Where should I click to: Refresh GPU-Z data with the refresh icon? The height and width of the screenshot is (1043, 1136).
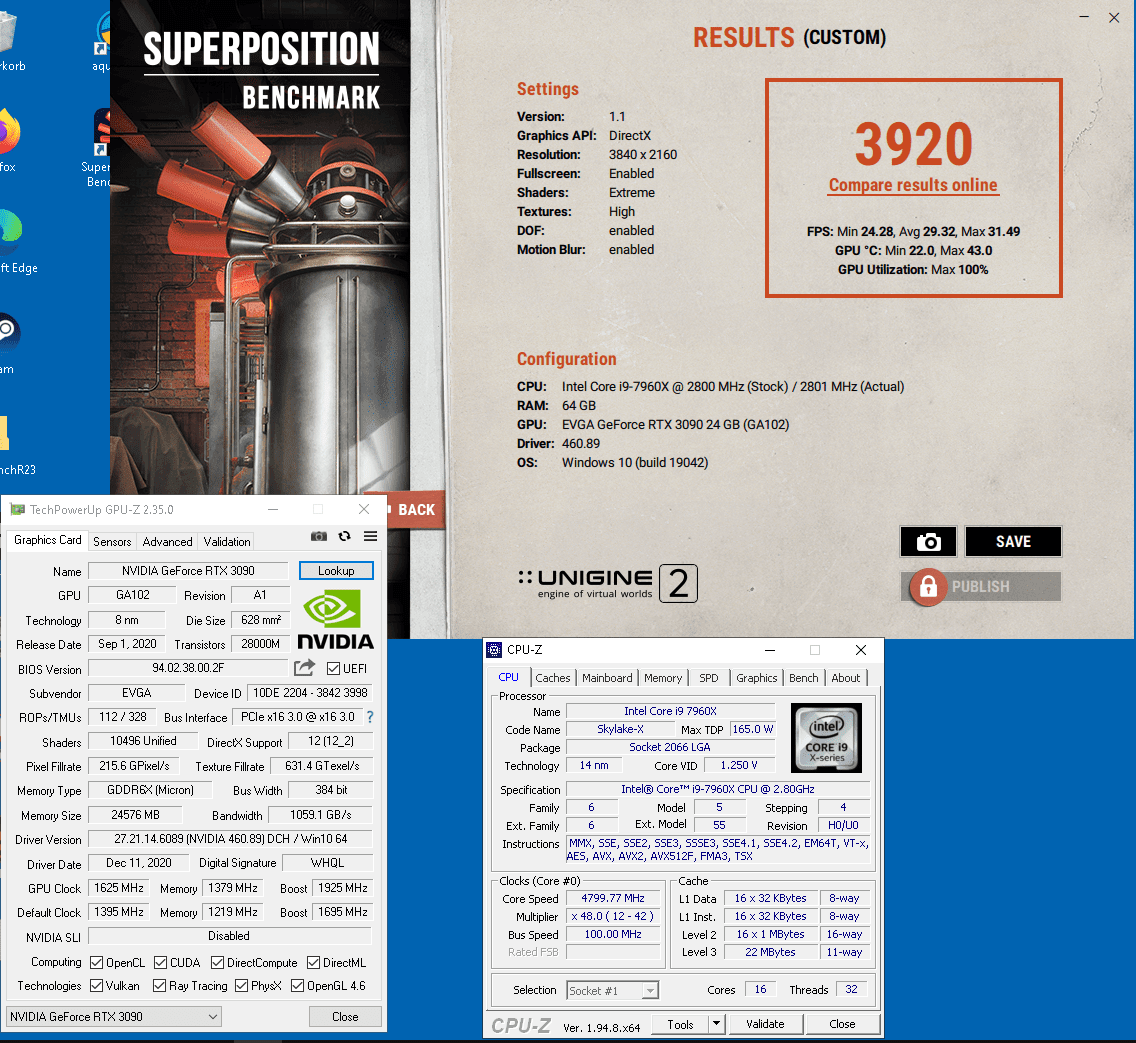(345, 536)
